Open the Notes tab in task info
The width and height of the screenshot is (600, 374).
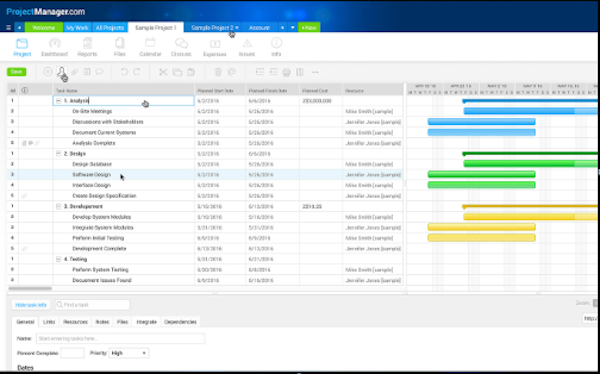[x=103, y=322]
